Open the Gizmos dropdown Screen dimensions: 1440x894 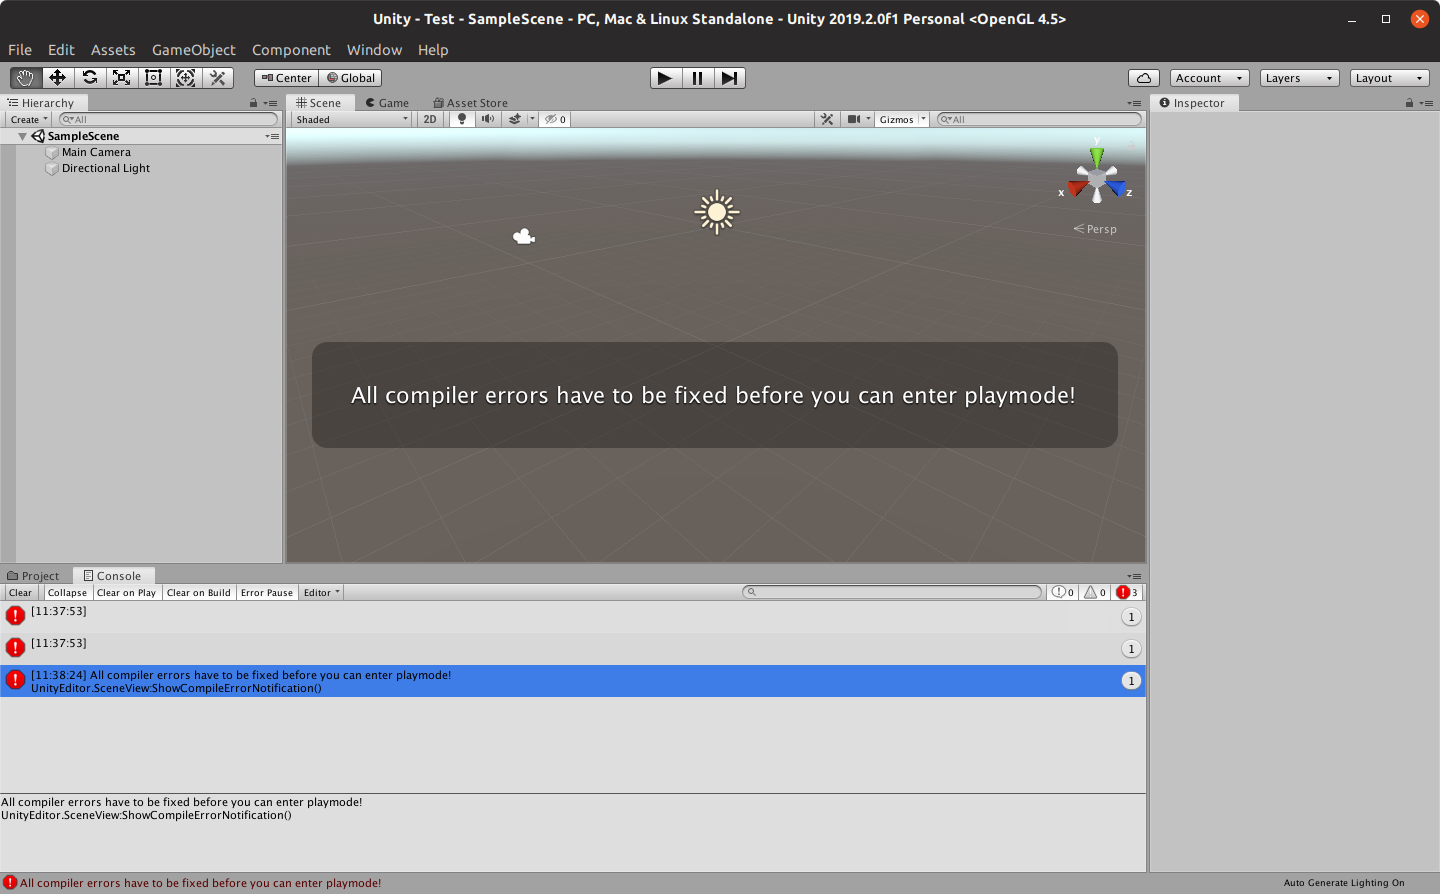point(902,120)
